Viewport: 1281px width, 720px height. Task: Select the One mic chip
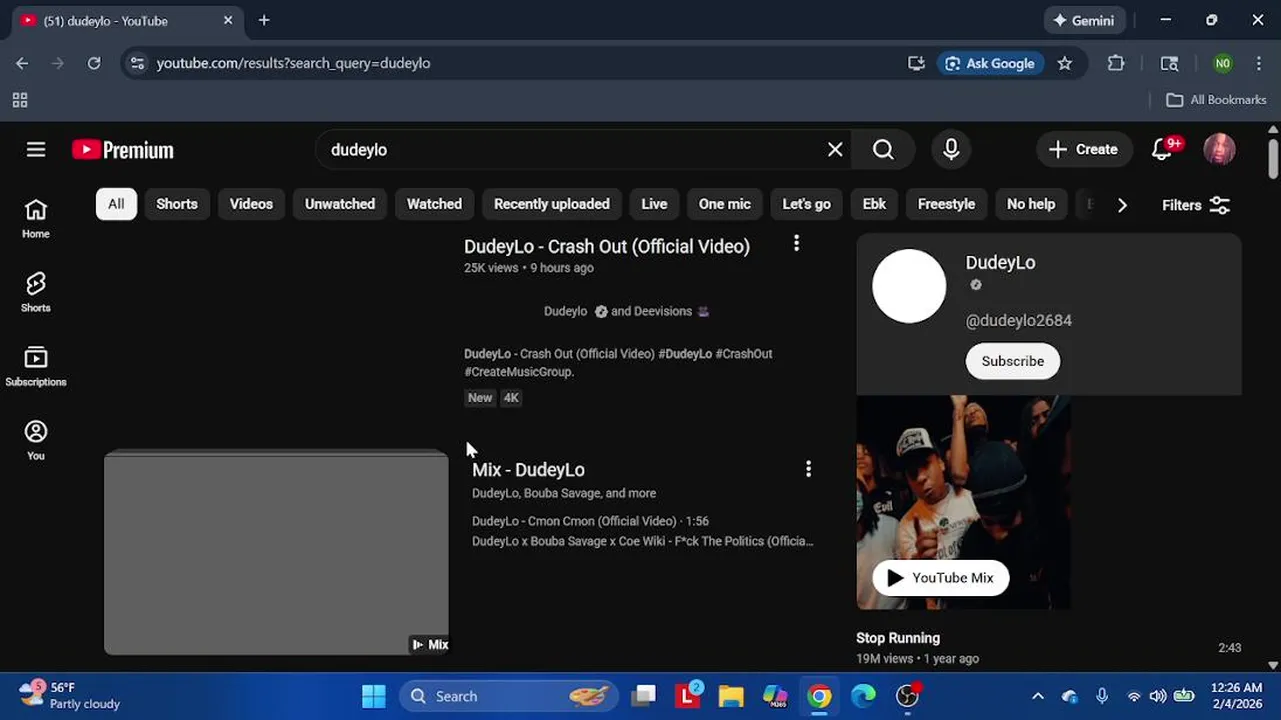click(x=725, y=204)
